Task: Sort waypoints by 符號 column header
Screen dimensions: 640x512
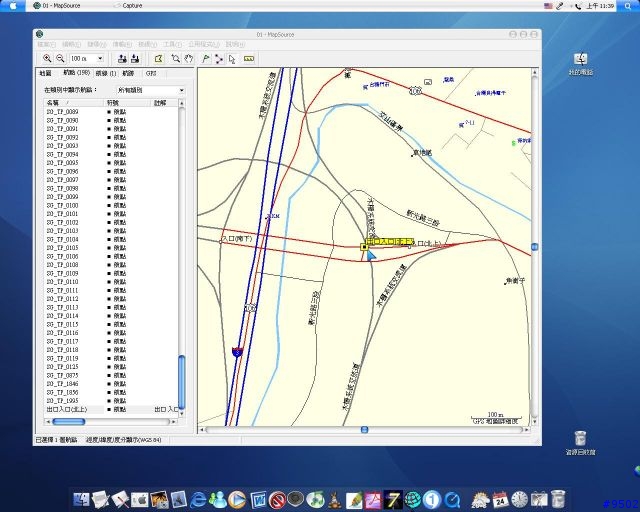Action: point(127,103)
